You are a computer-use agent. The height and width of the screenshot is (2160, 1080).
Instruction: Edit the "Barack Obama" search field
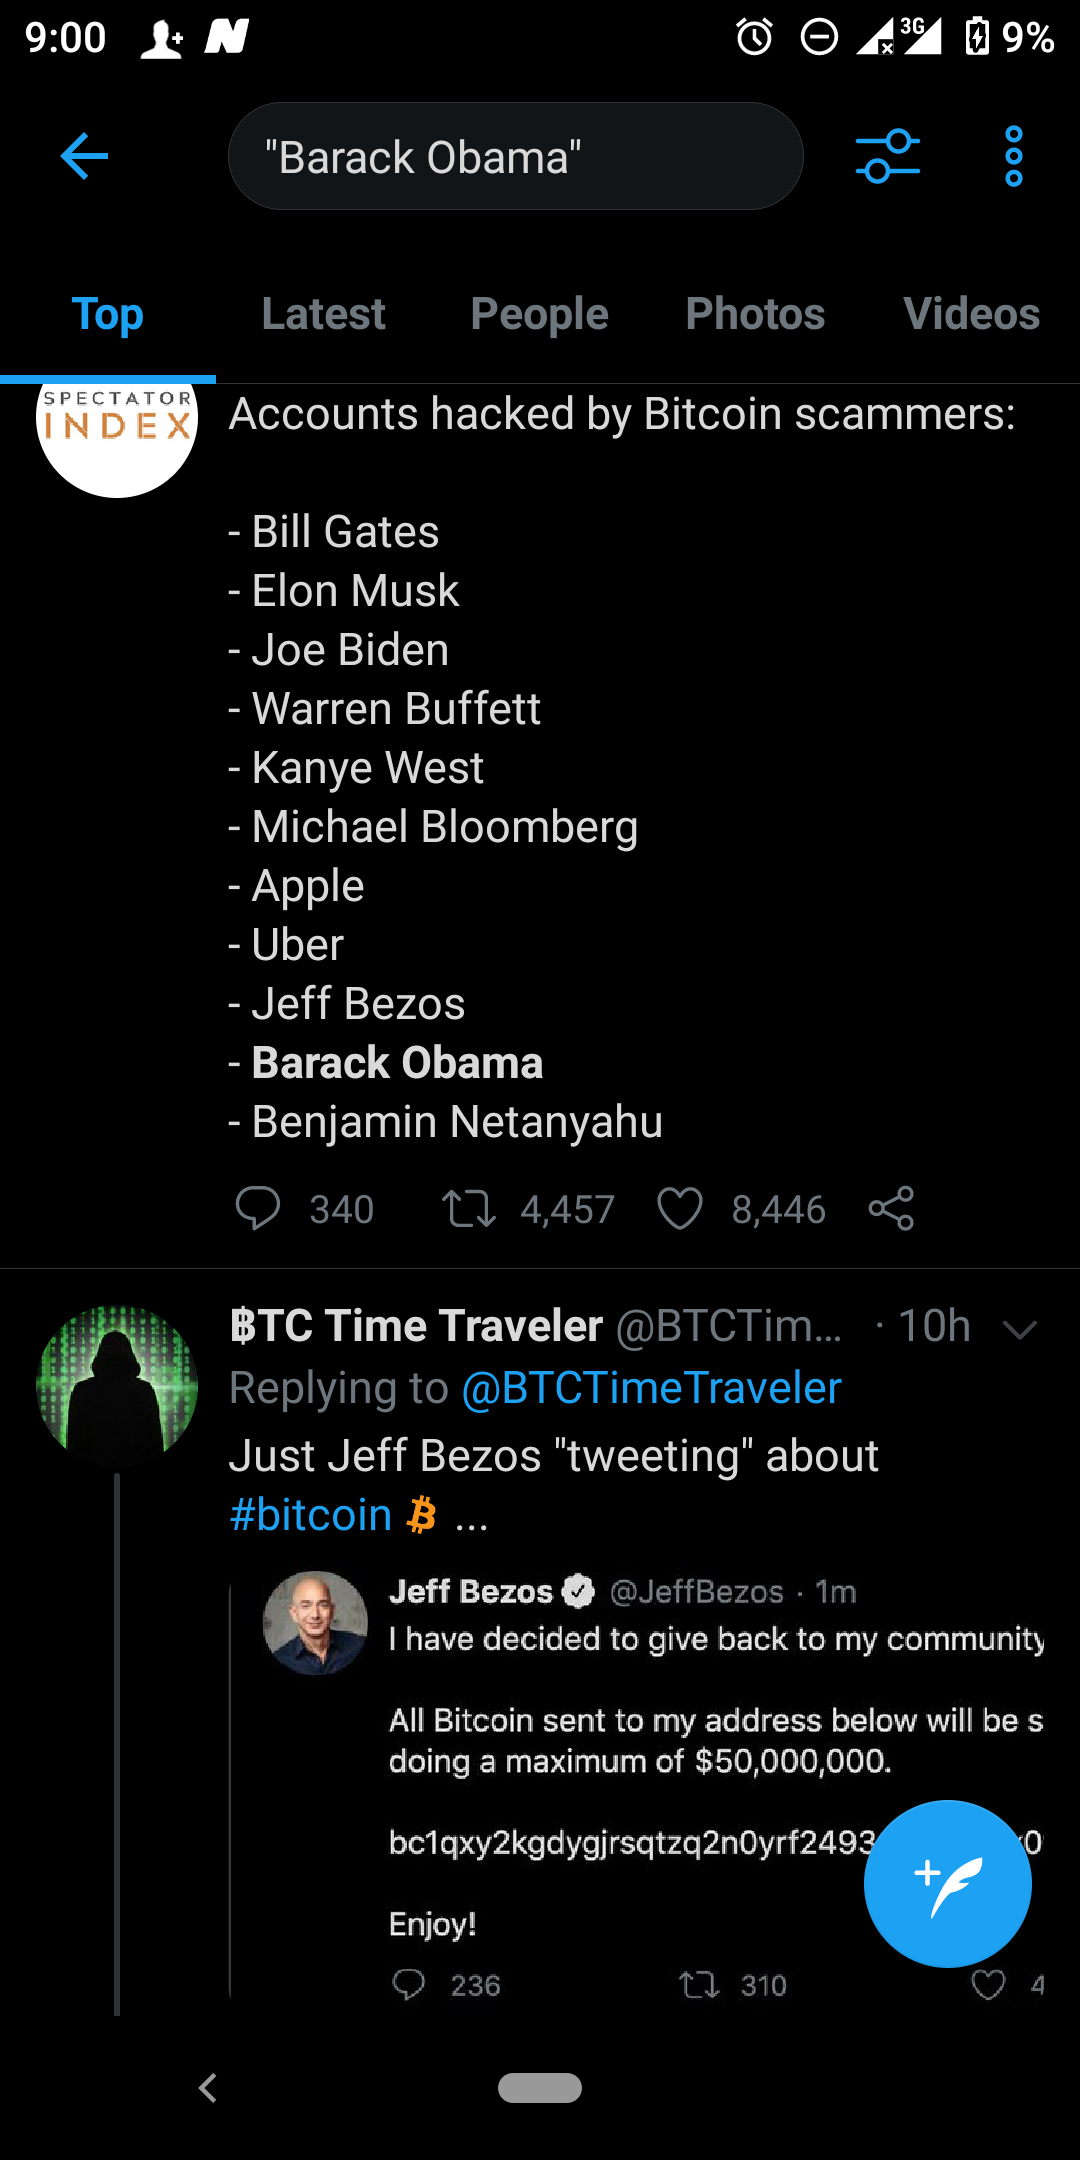click(x=515, y=157)
